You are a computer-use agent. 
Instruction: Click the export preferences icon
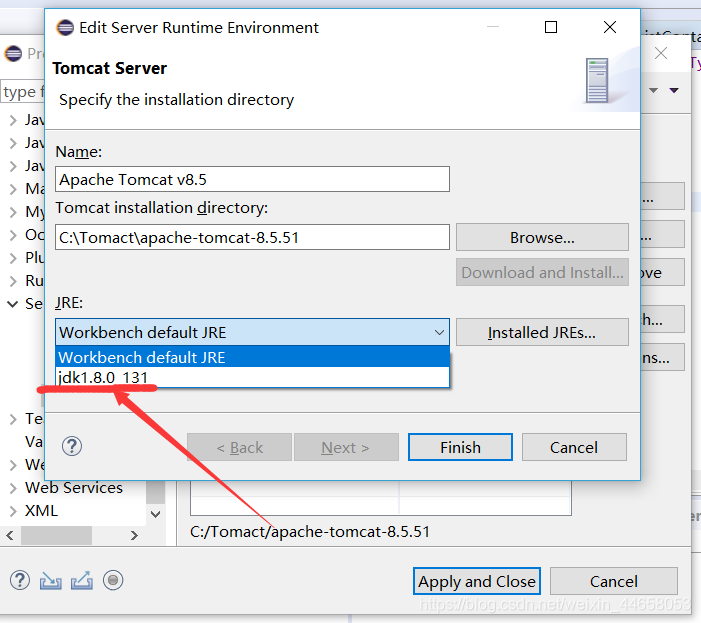tap(82, 581)
